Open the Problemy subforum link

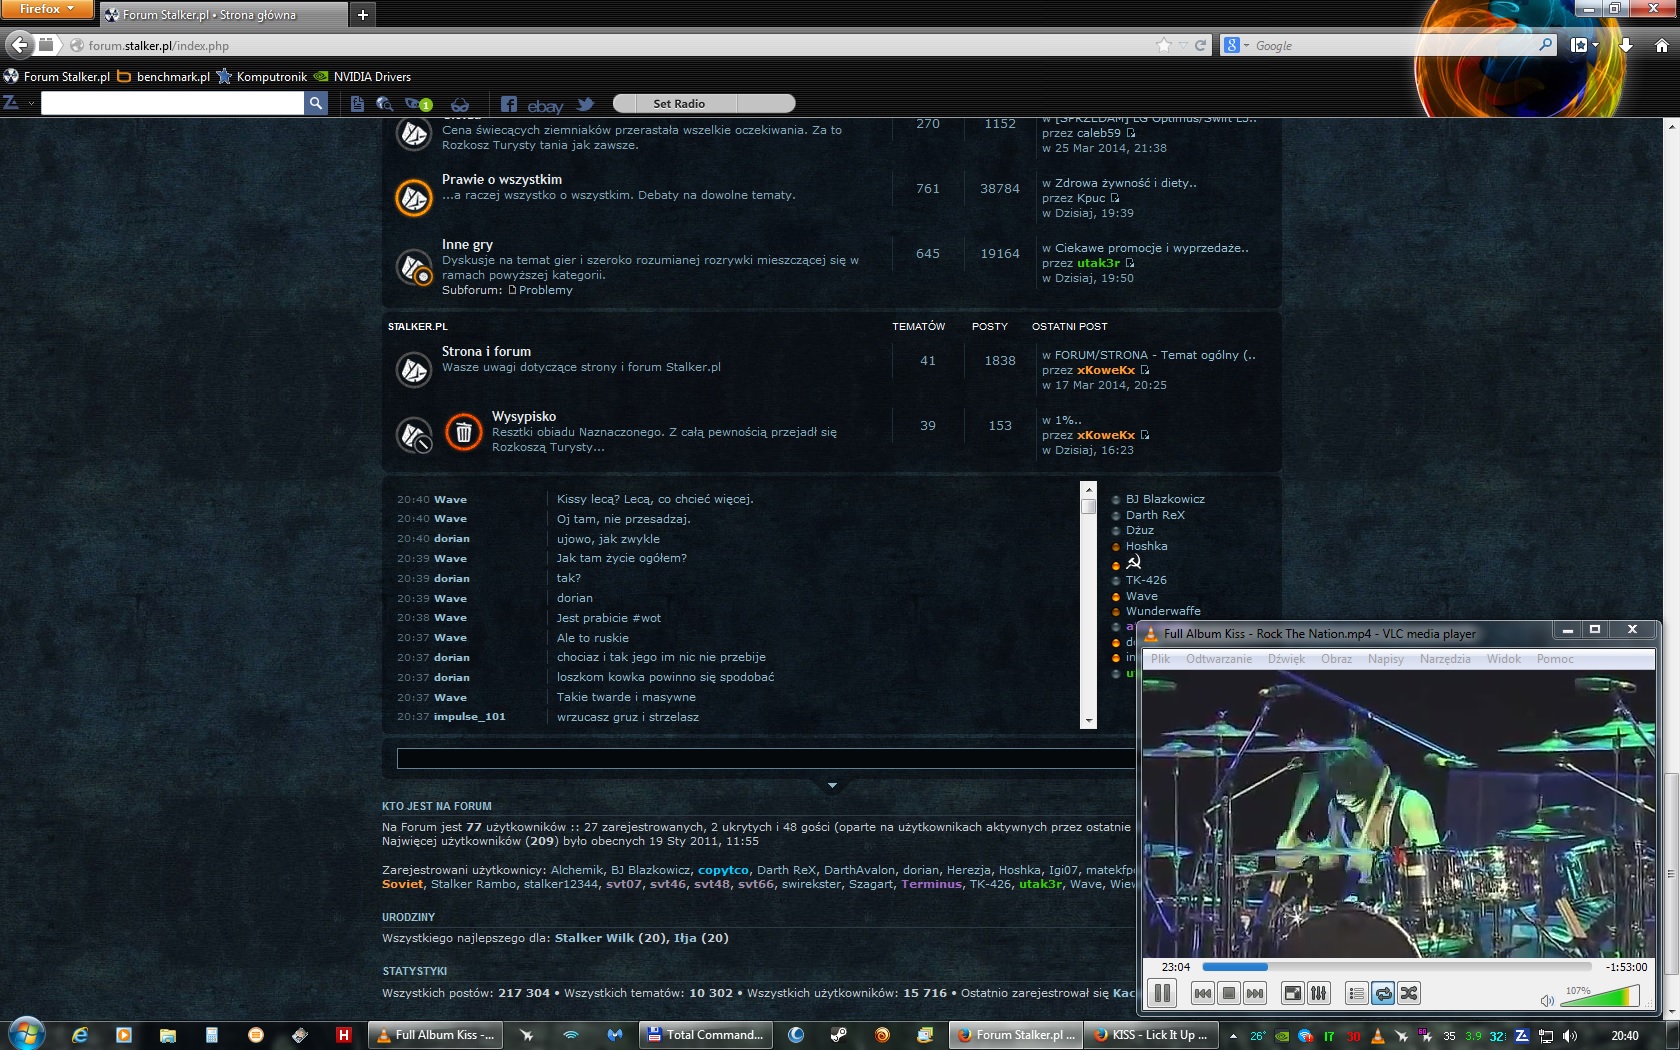(x=545, y=290)
